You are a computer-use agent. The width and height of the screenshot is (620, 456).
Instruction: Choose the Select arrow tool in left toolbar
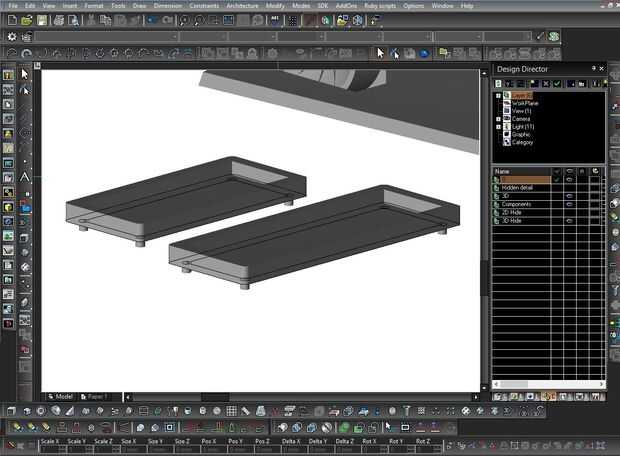click(x=25, y=74)
